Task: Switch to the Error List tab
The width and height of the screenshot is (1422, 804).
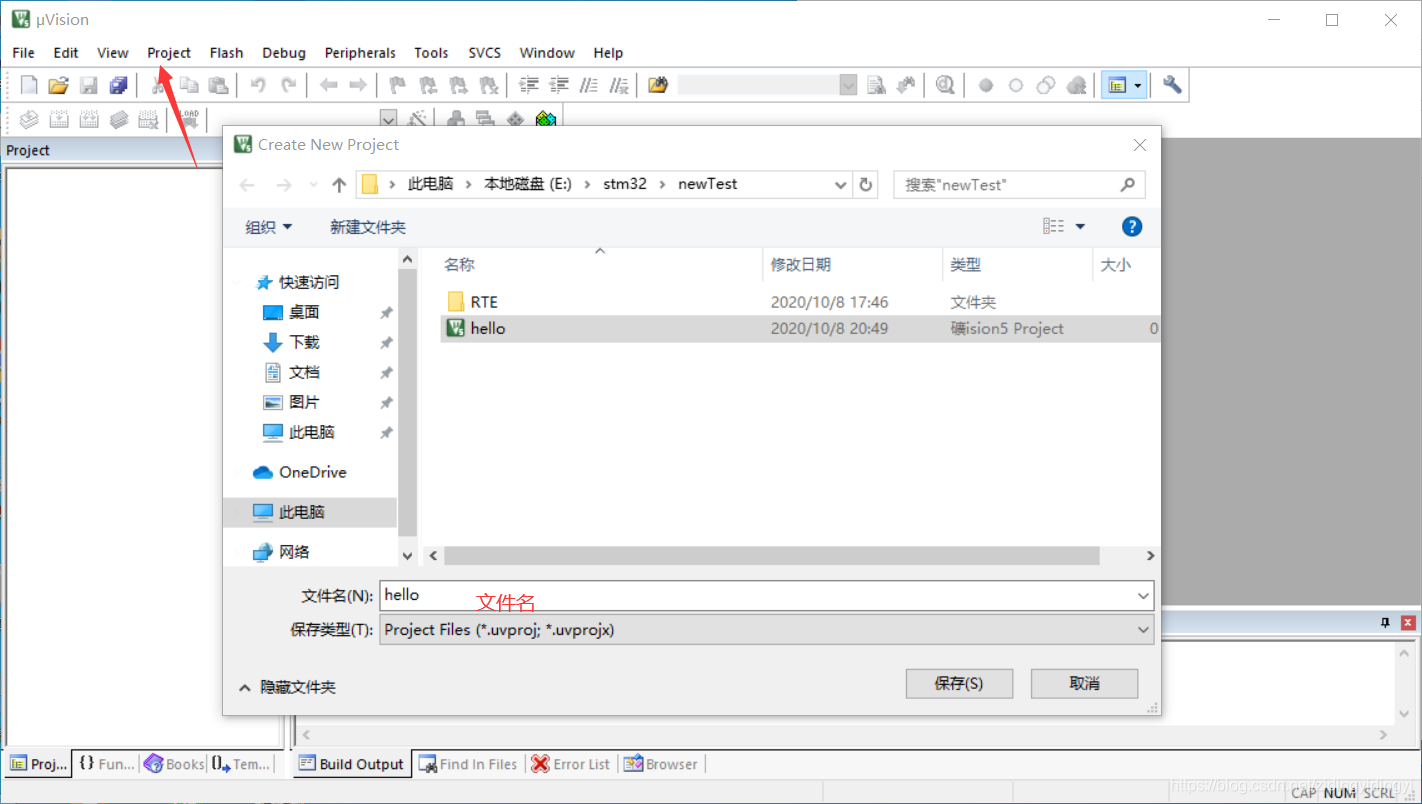Action: [571, 764]
